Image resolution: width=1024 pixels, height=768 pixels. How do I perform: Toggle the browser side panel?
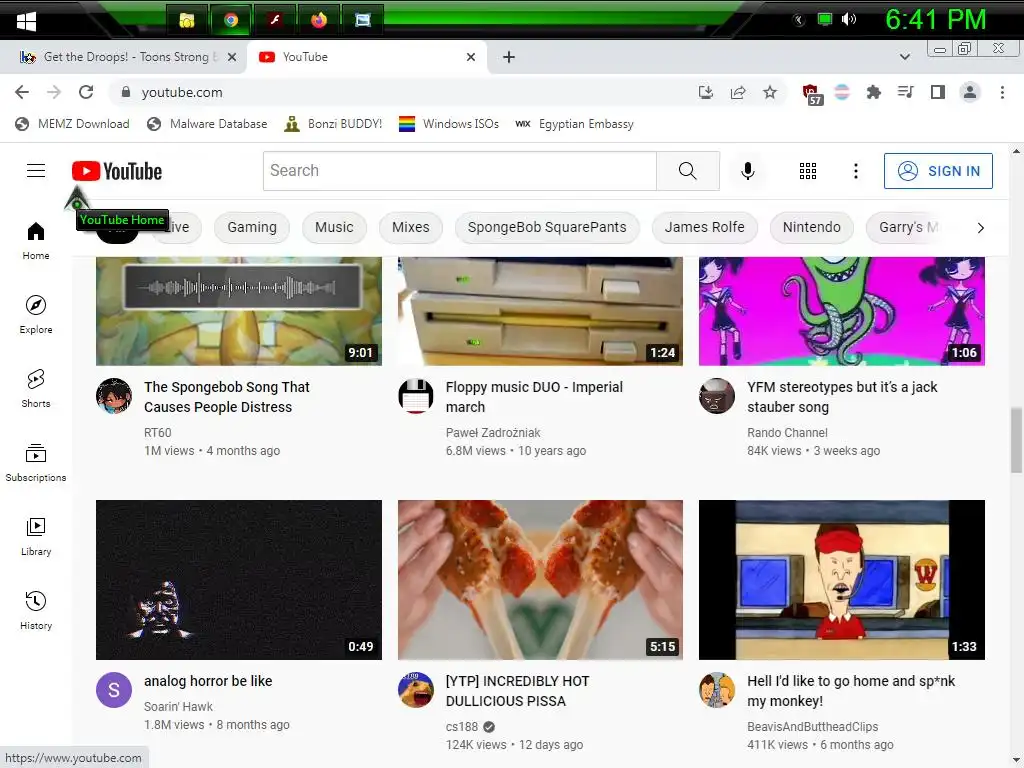[x=938, y=92]
